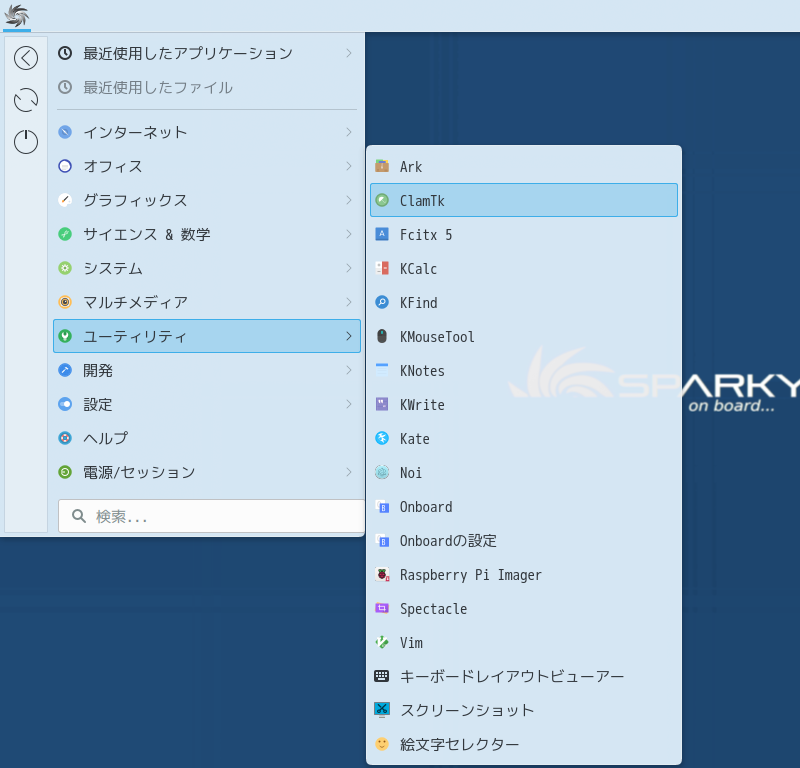Click the KMouseTool mouse icon
800x768 pixels.
click(x=382, y=336)
